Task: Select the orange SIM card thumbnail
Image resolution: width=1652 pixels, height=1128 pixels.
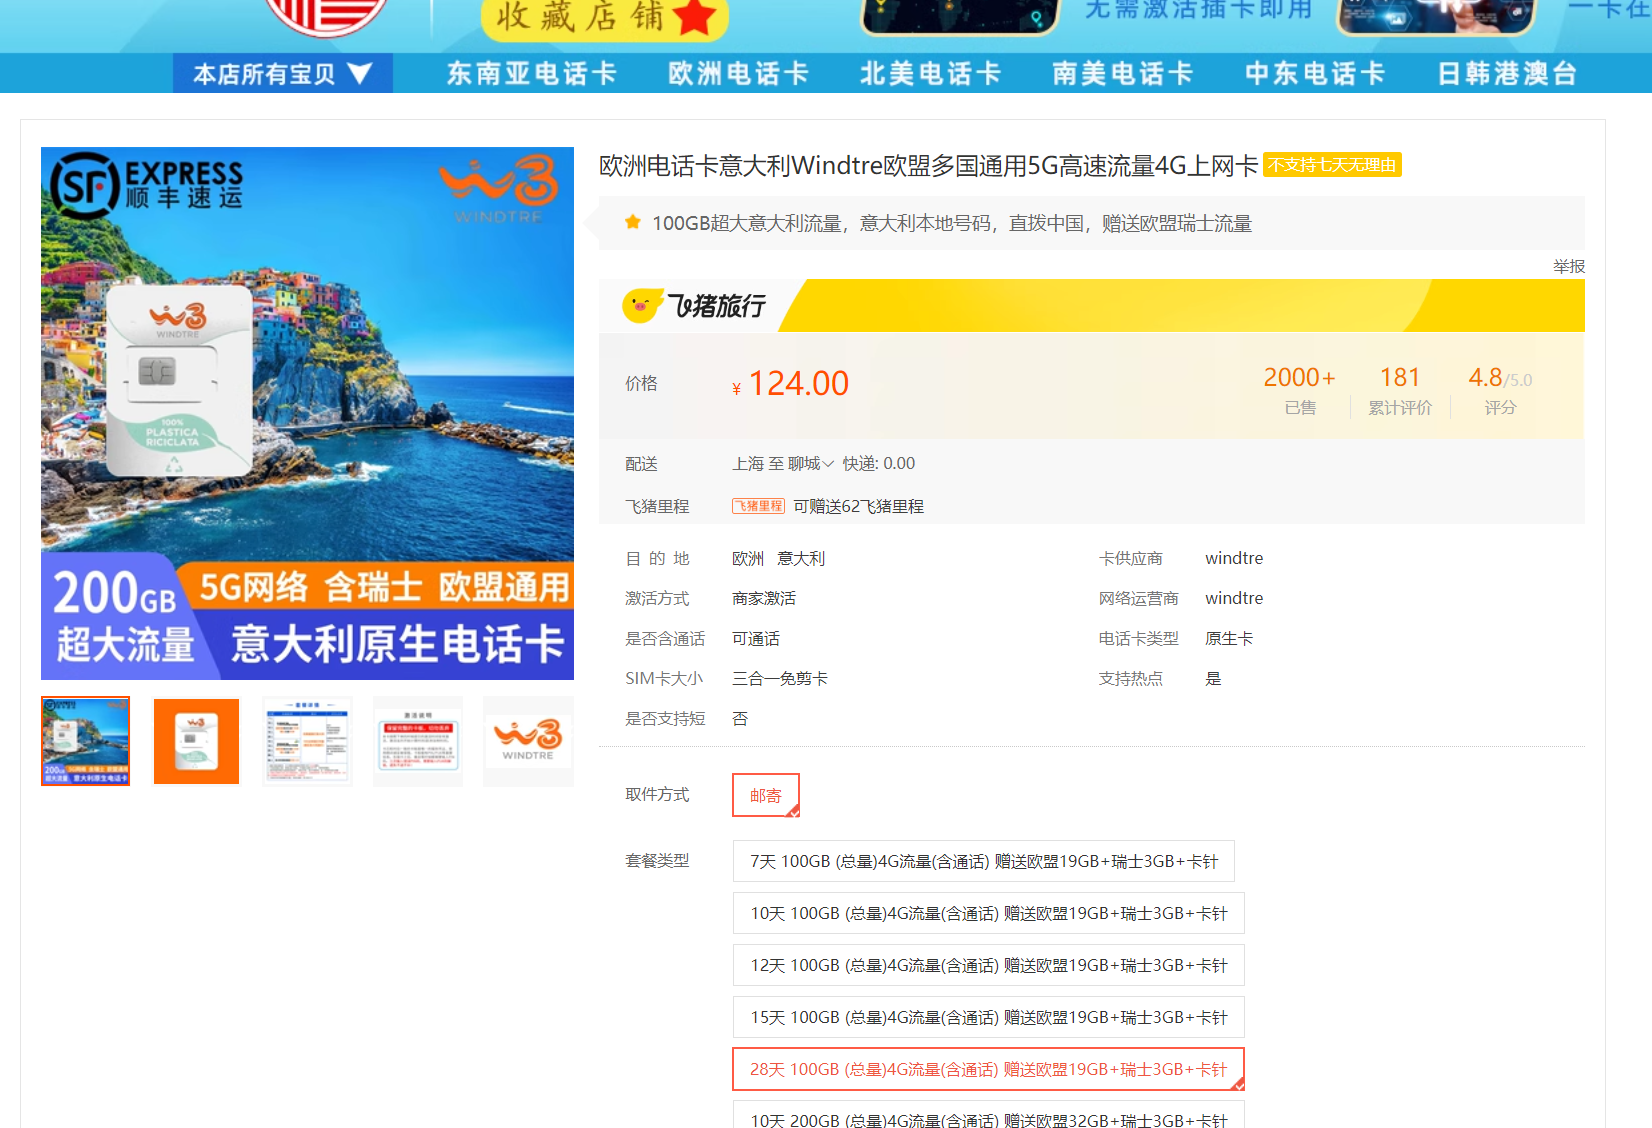Action: (196, 741)
